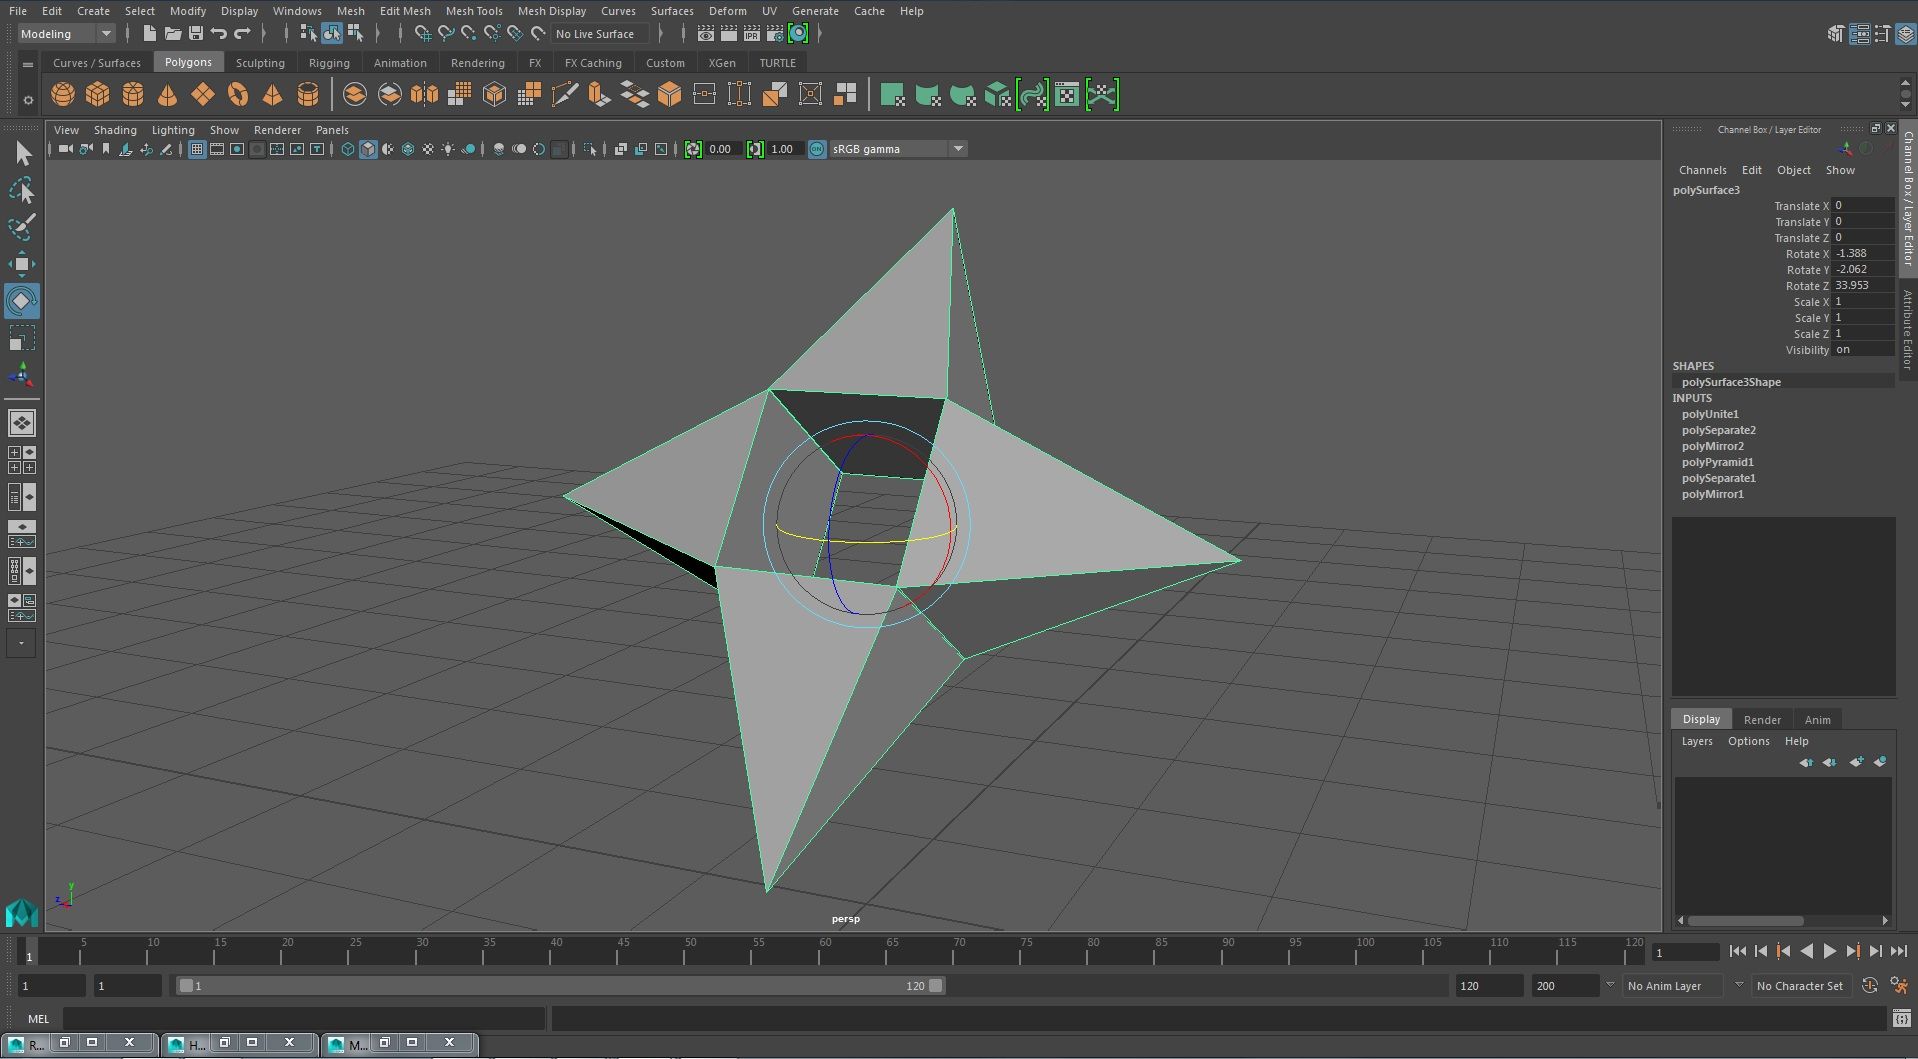Open the No Character Set dropdown
The width and height of the screenshot is (1918, 1059).
click(x=1800, y=986)
